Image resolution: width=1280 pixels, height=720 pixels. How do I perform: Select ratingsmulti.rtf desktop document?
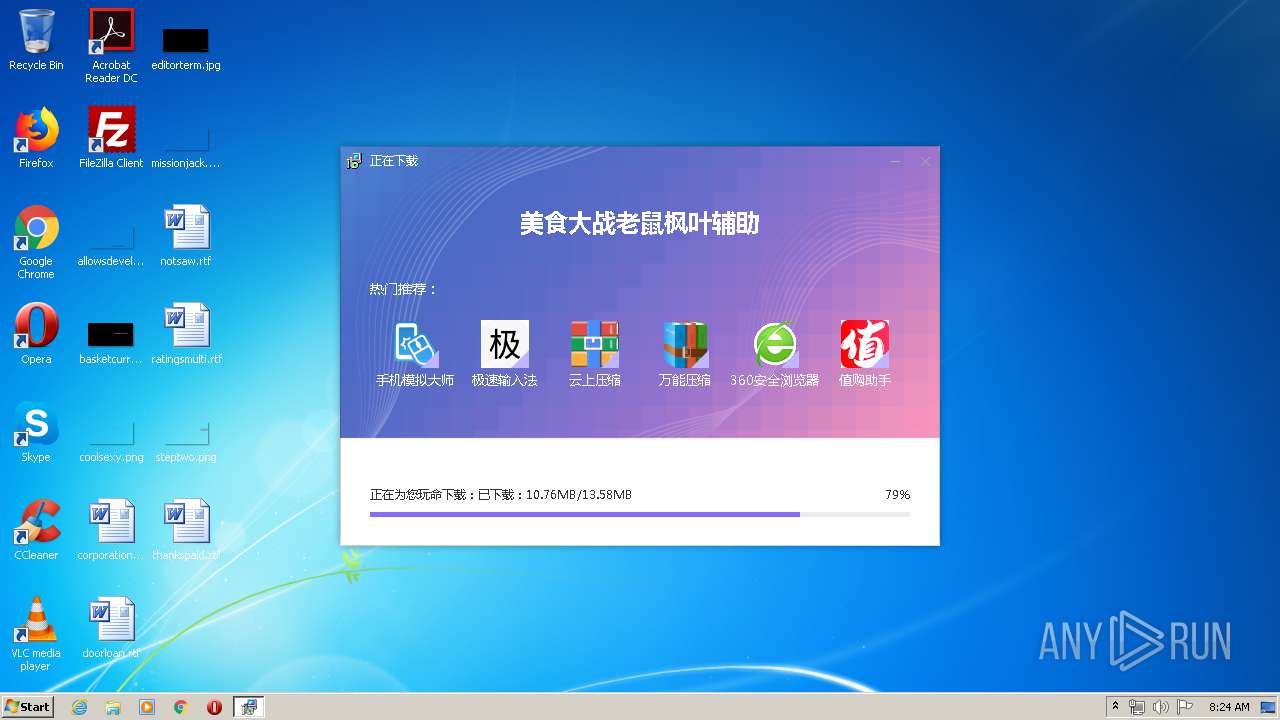[x=186, y=334]
